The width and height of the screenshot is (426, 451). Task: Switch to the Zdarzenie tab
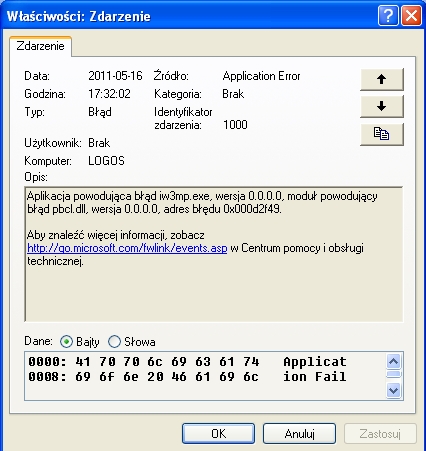[x=40, y=46]
